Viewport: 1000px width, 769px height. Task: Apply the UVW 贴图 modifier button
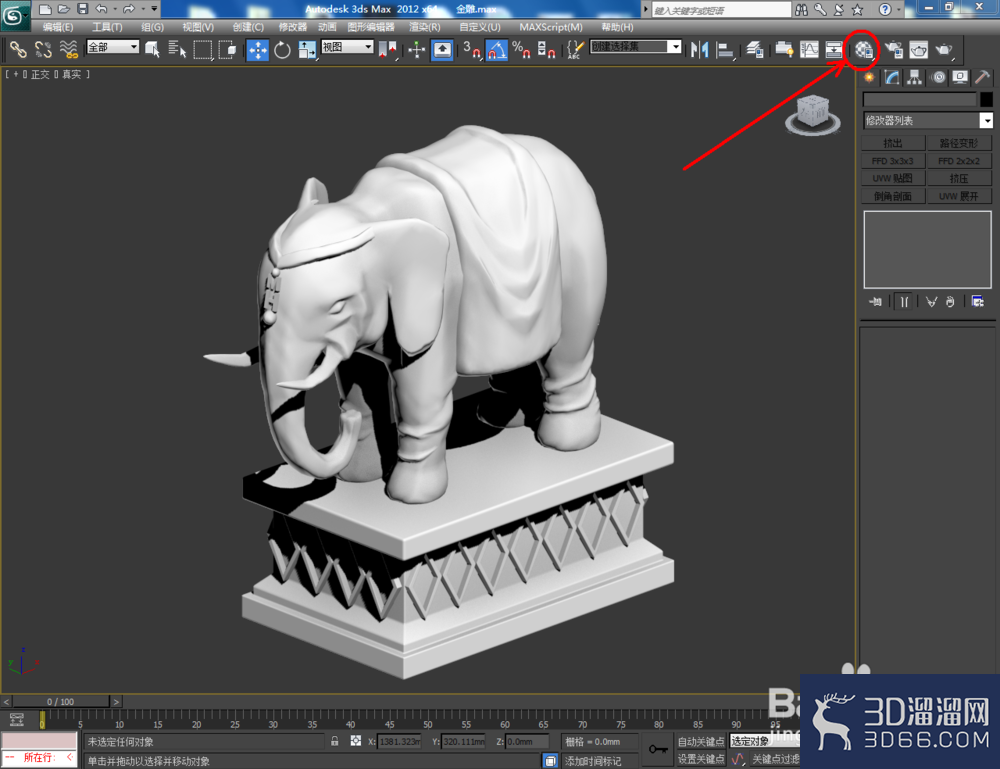(x=893, y=178)
